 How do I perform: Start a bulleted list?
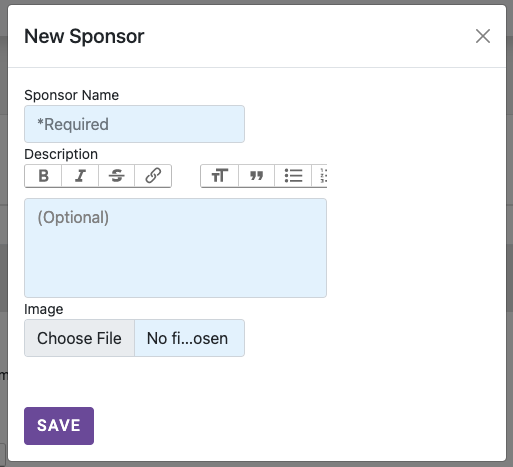[x=293, y=176]
